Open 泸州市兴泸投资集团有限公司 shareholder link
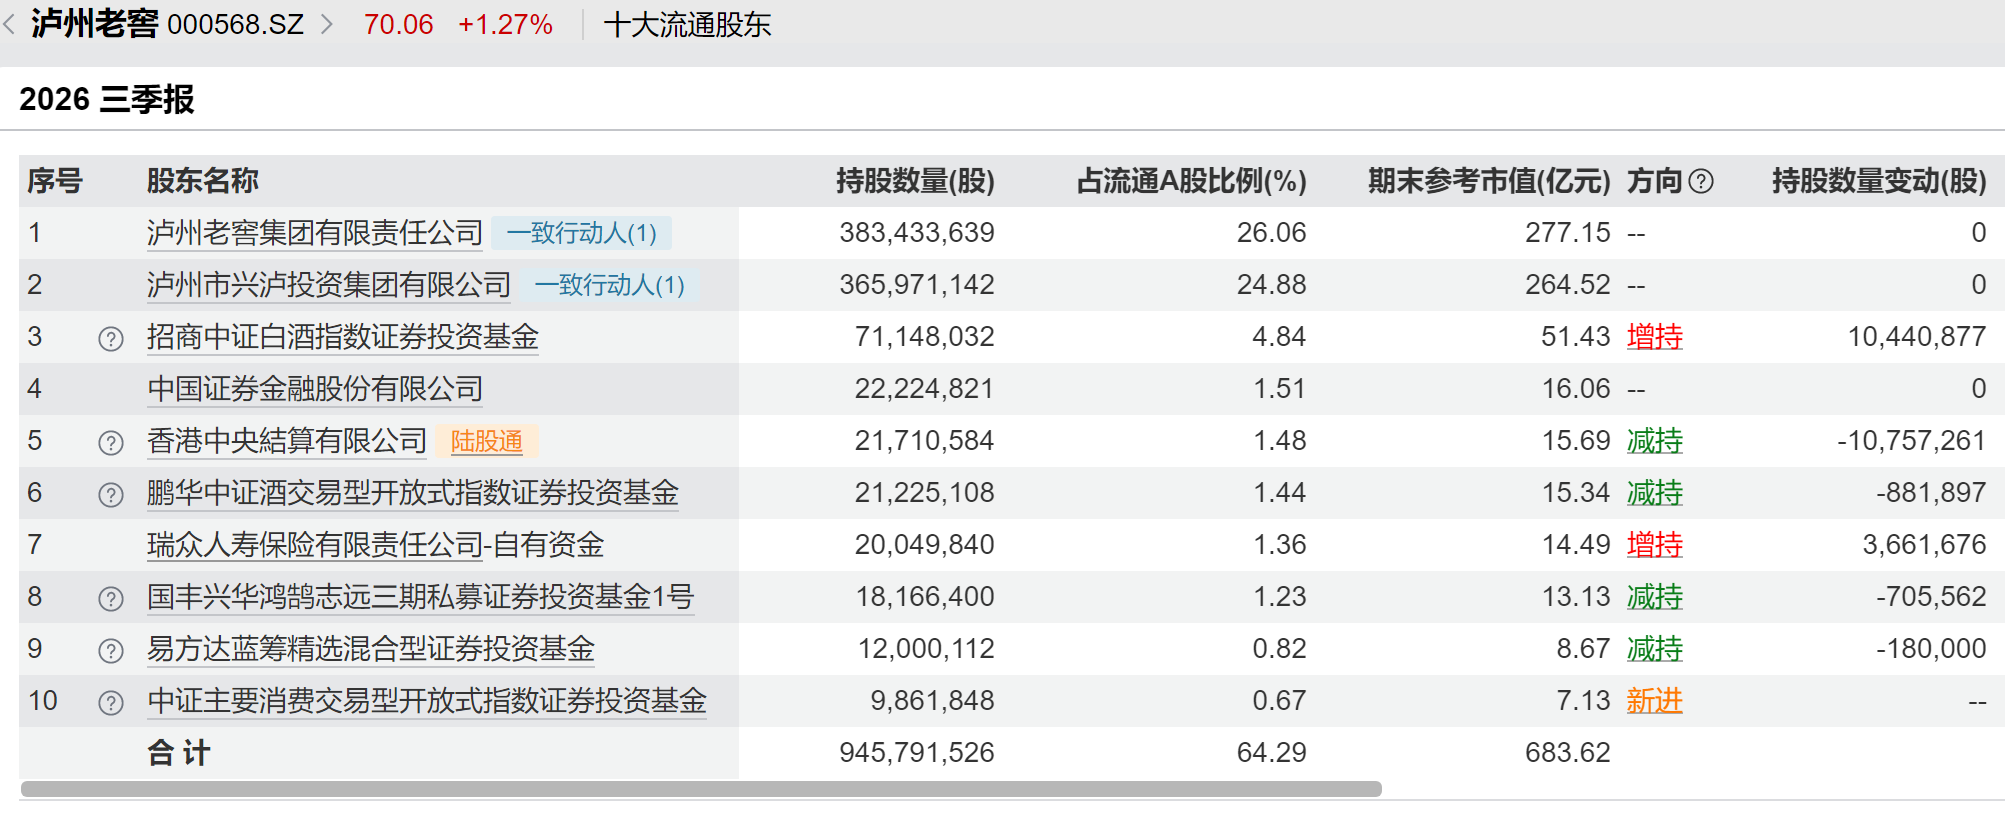This screenshot has width=2005, height=814. pyautogui.click(x=329, y=285)
